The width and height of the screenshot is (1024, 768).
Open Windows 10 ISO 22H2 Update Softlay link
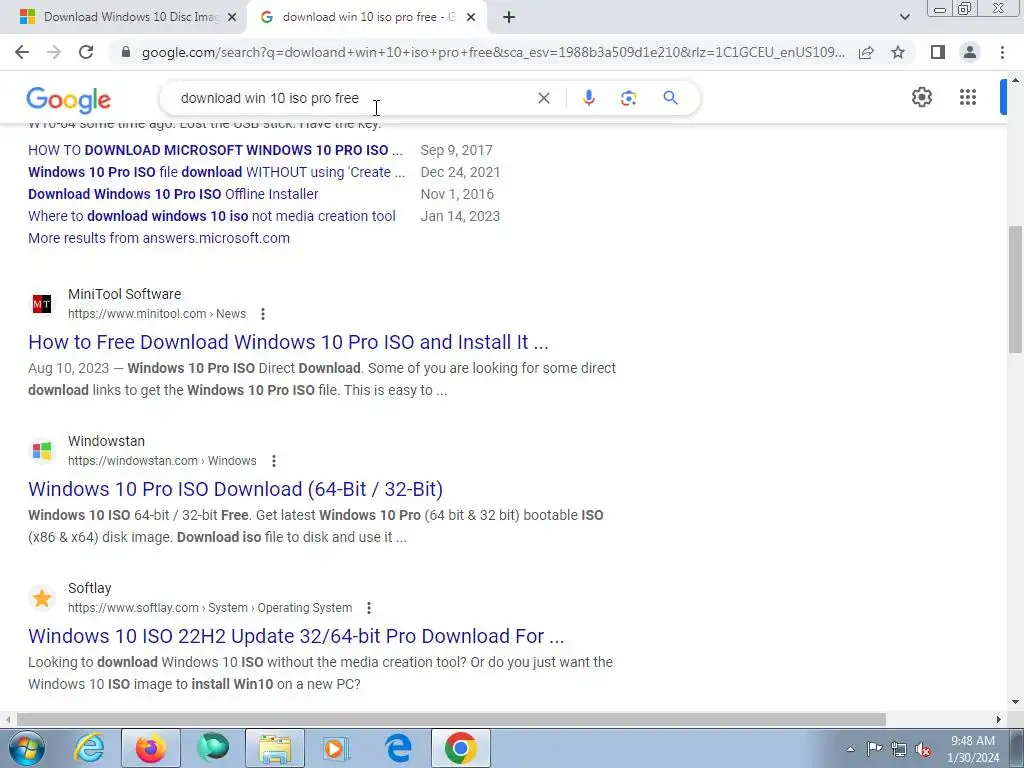(296, 636)
